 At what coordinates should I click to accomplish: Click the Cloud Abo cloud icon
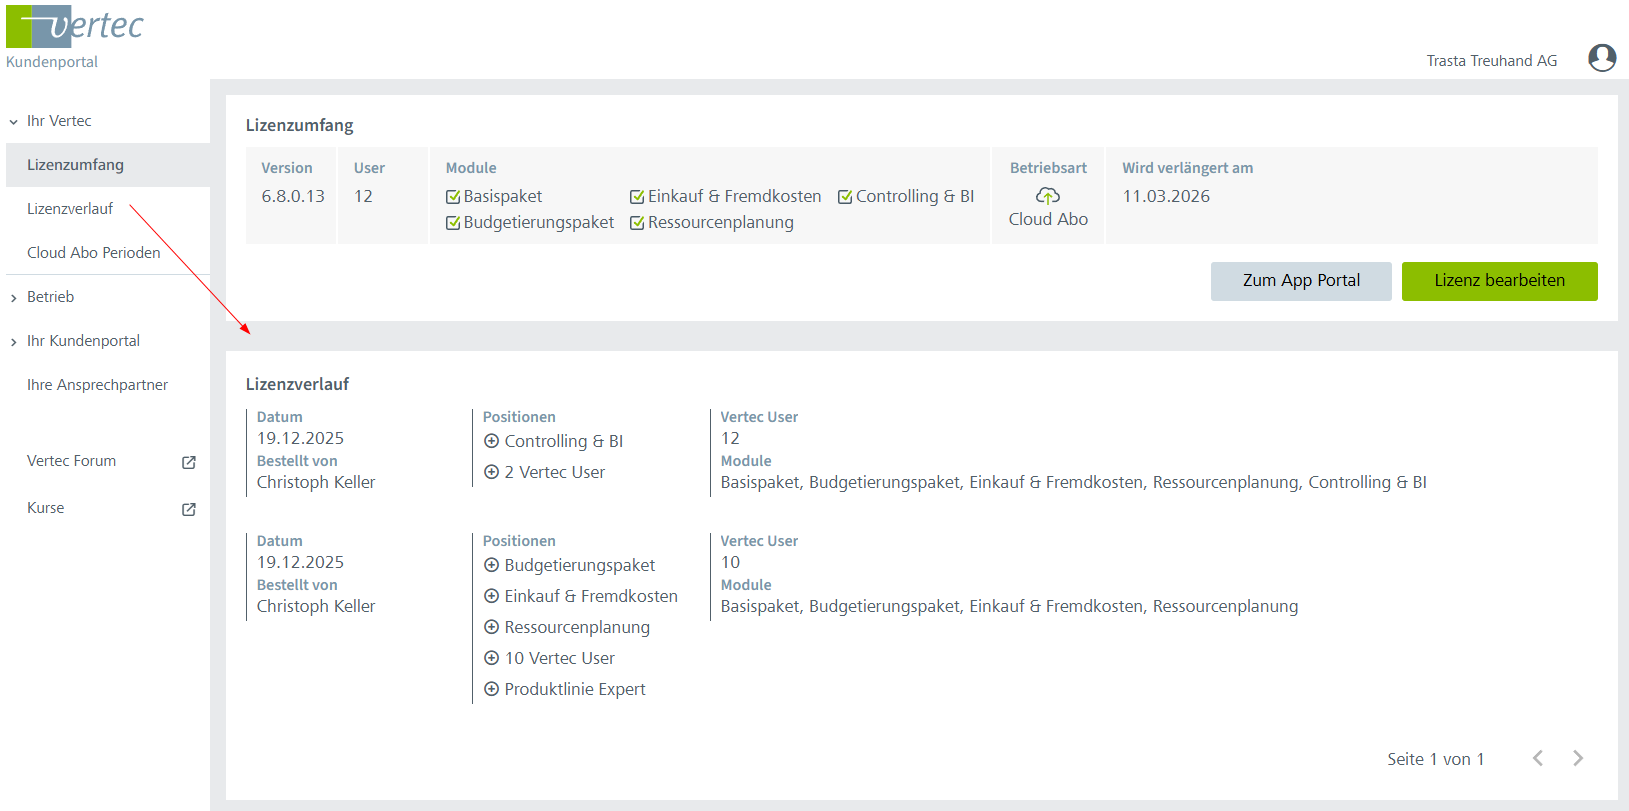1047,196
